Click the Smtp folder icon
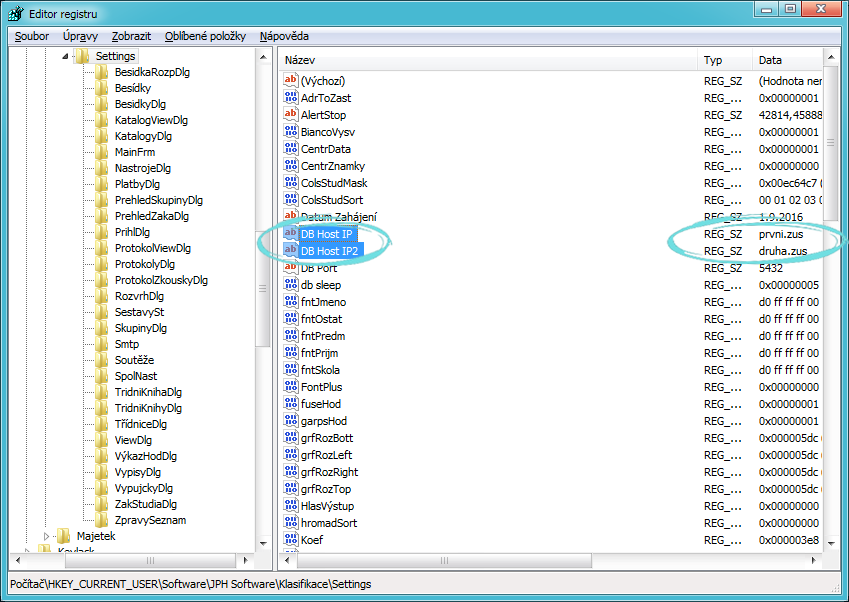849x602 pixels. [102, 344]
